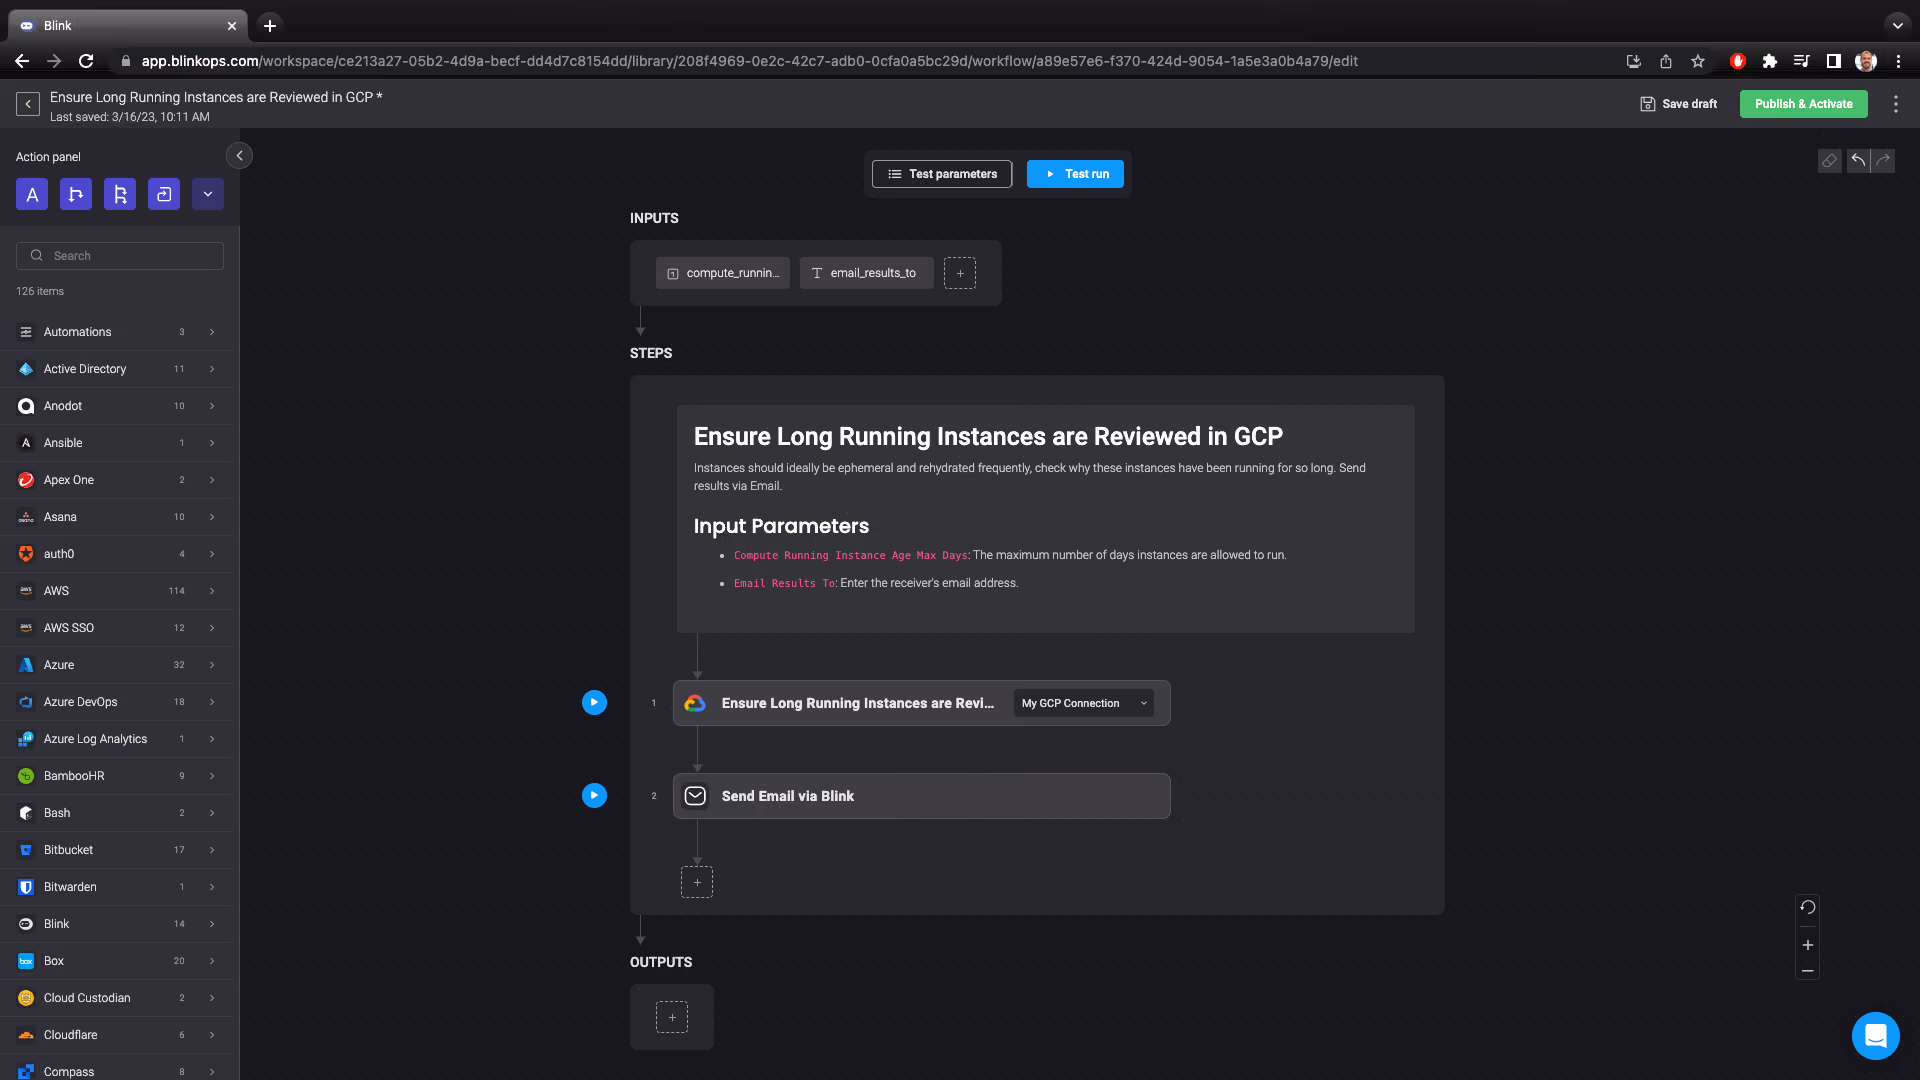Open Box actions list
This screenshot has width=1920, height=1080.
116,961
